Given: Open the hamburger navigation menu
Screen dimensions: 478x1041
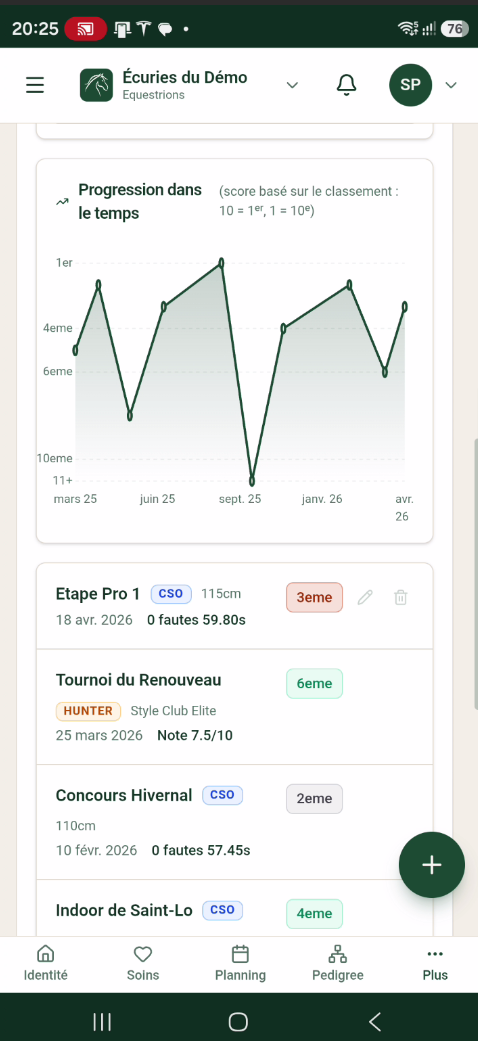Looking at the screenshot, I should [x=35, y=85].
